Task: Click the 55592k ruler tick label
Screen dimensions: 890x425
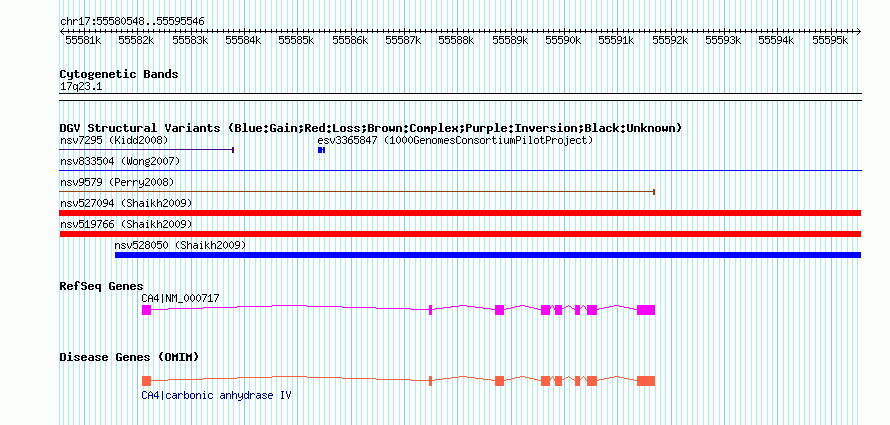Action: click(x=670, y=40)
